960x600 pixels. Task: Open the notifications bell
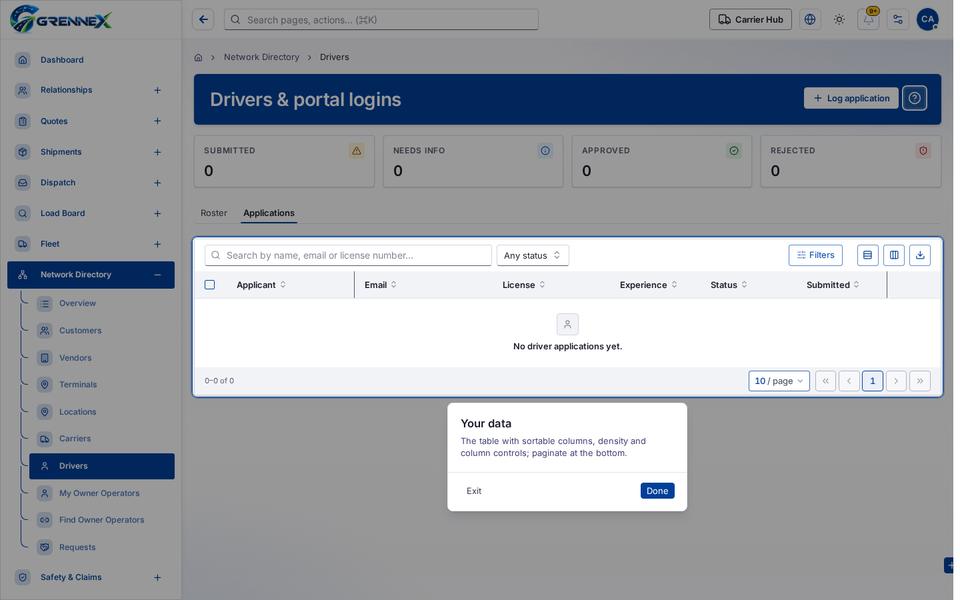[868, 20]
